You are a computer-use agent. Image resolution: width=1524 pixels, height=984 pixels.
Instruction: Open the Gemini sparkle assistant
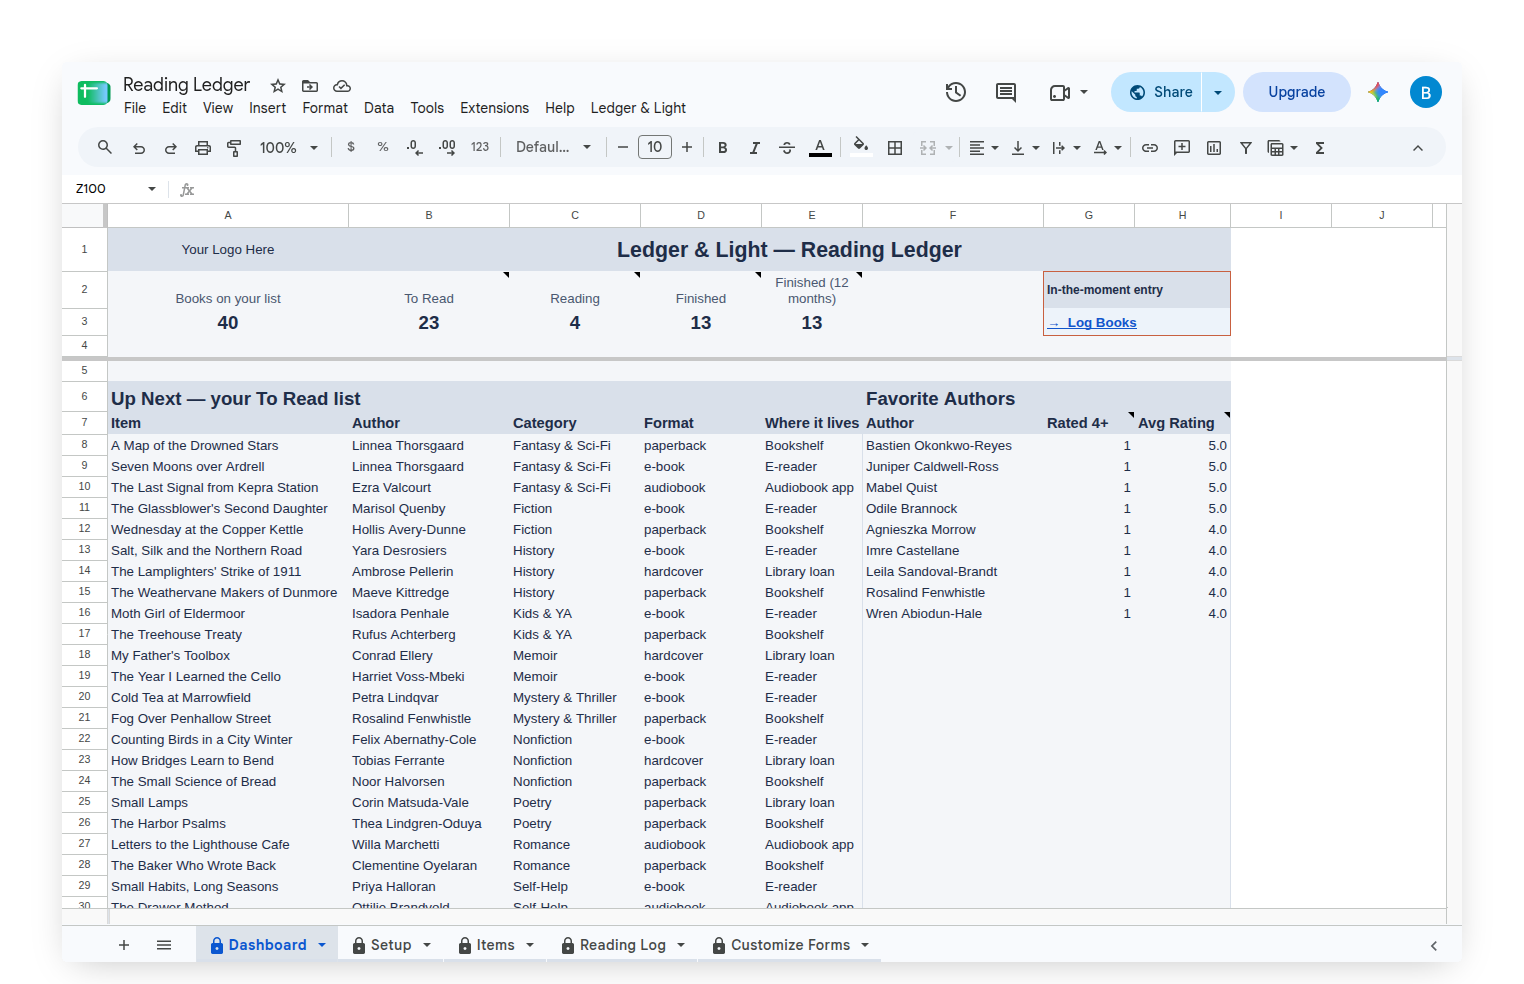pos(1378,92)
